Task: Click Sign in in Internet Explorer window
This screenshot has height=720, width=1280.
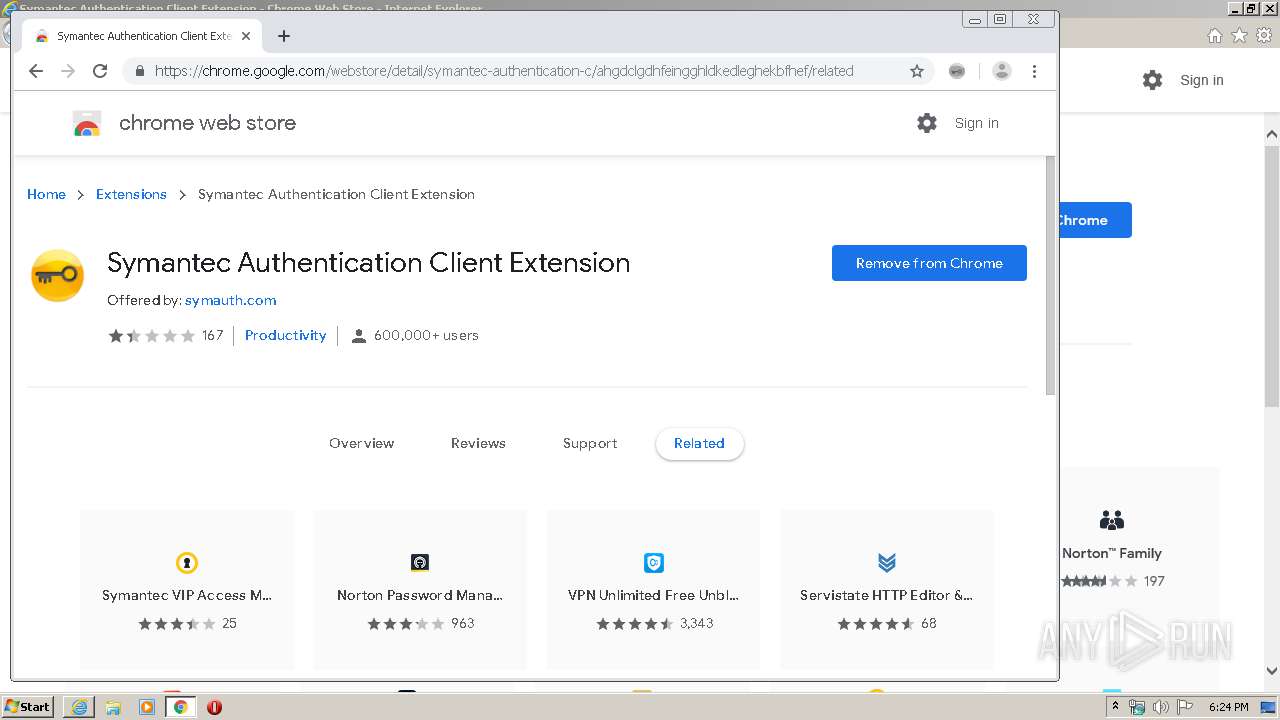Action: click(1201, 80)
